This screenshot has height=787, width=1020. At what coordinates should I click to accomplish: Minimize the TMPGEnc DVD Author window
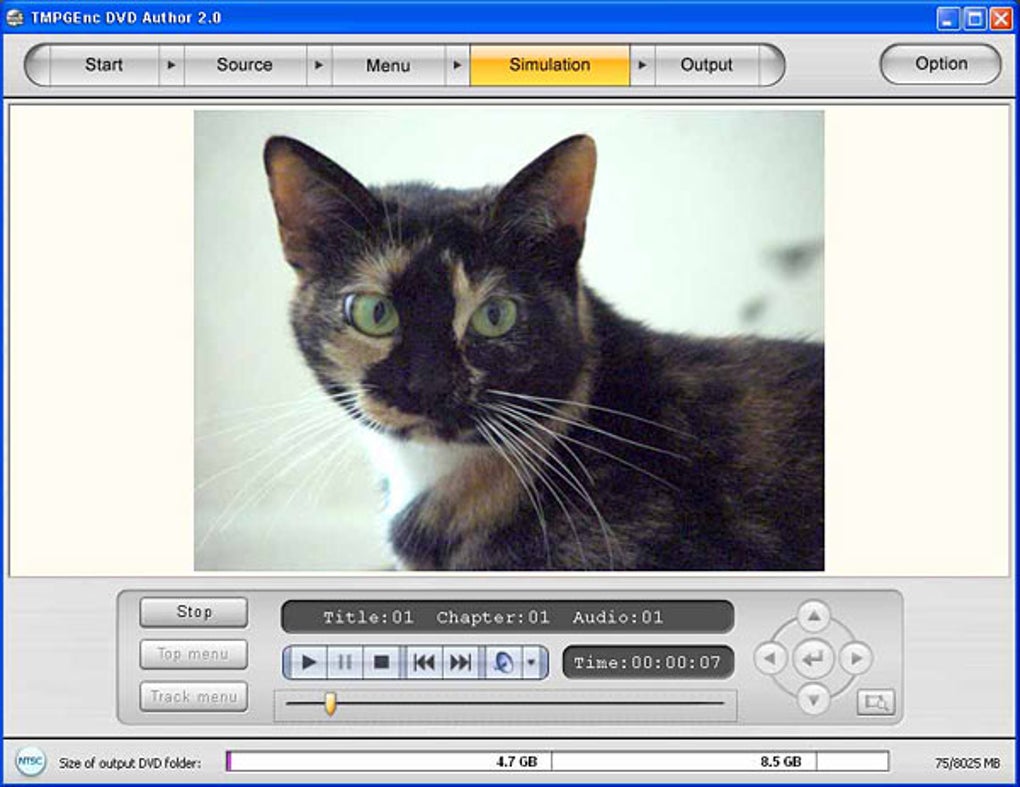948,19
